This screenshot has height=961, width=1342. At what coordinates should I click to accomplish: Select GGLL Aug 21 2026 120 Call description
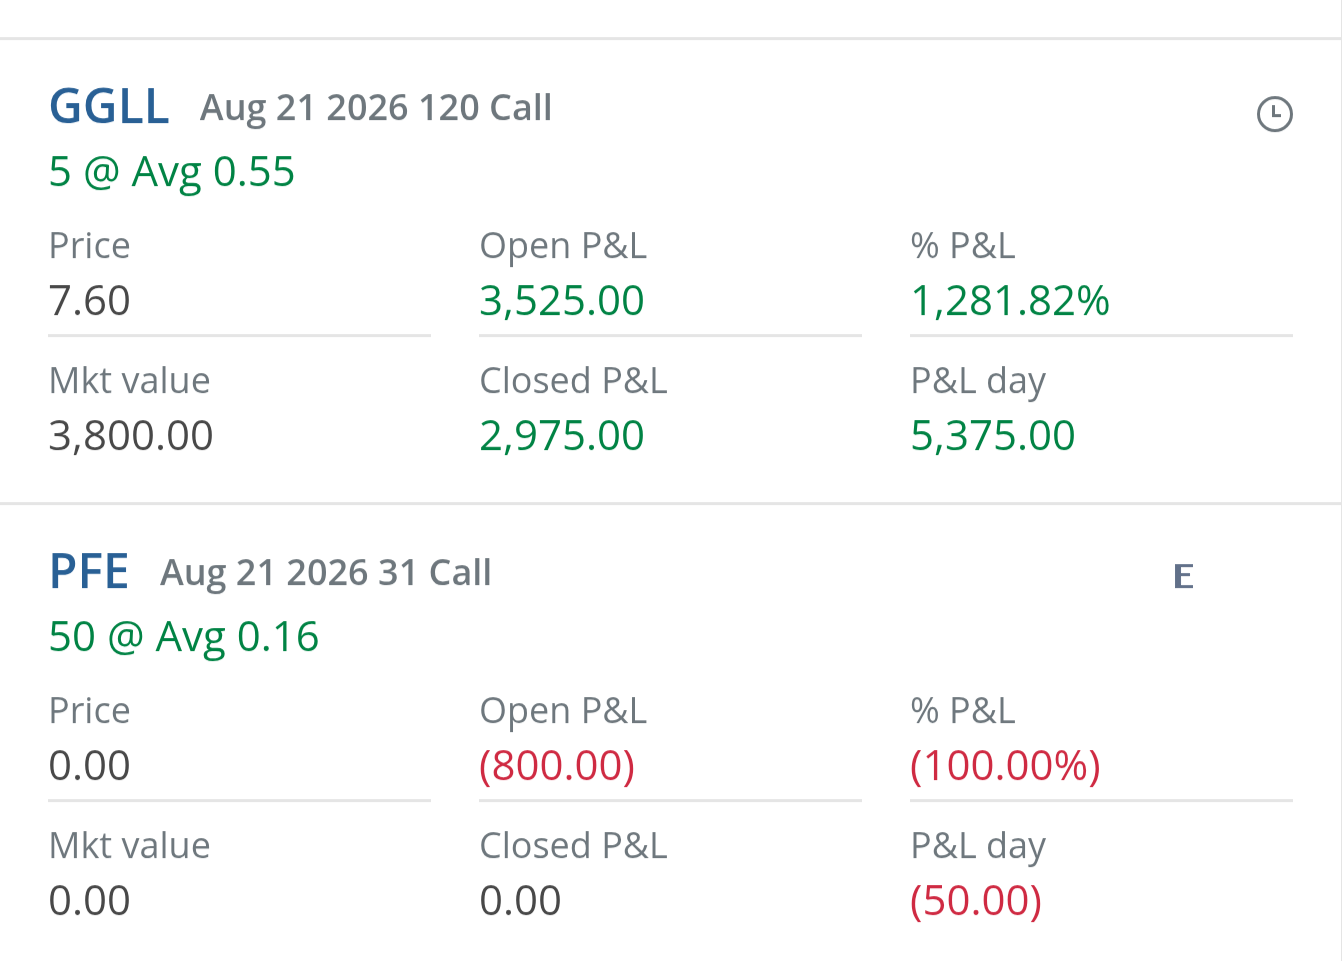[376, 108]
